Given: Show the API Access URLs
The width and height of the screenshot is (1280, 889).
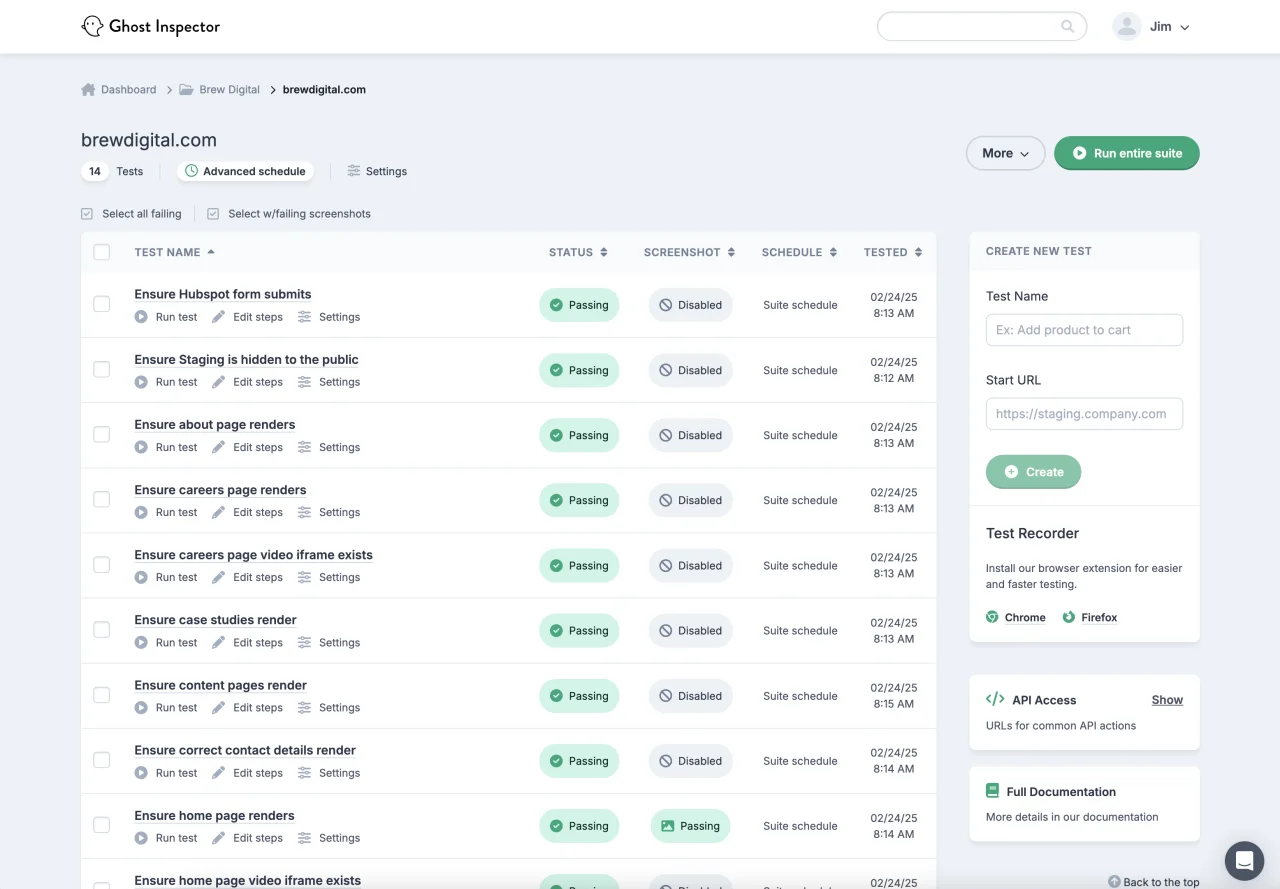Looking at the screenshot, I should click(x=1167, y=700).
